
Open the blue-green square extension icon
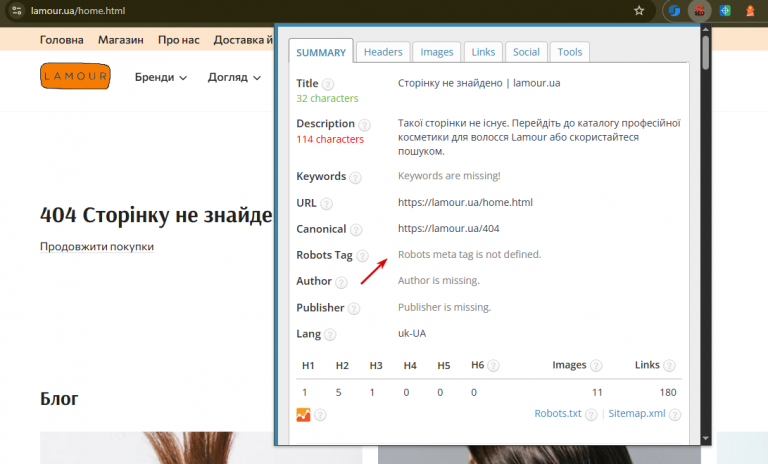(x=725, y=10)
